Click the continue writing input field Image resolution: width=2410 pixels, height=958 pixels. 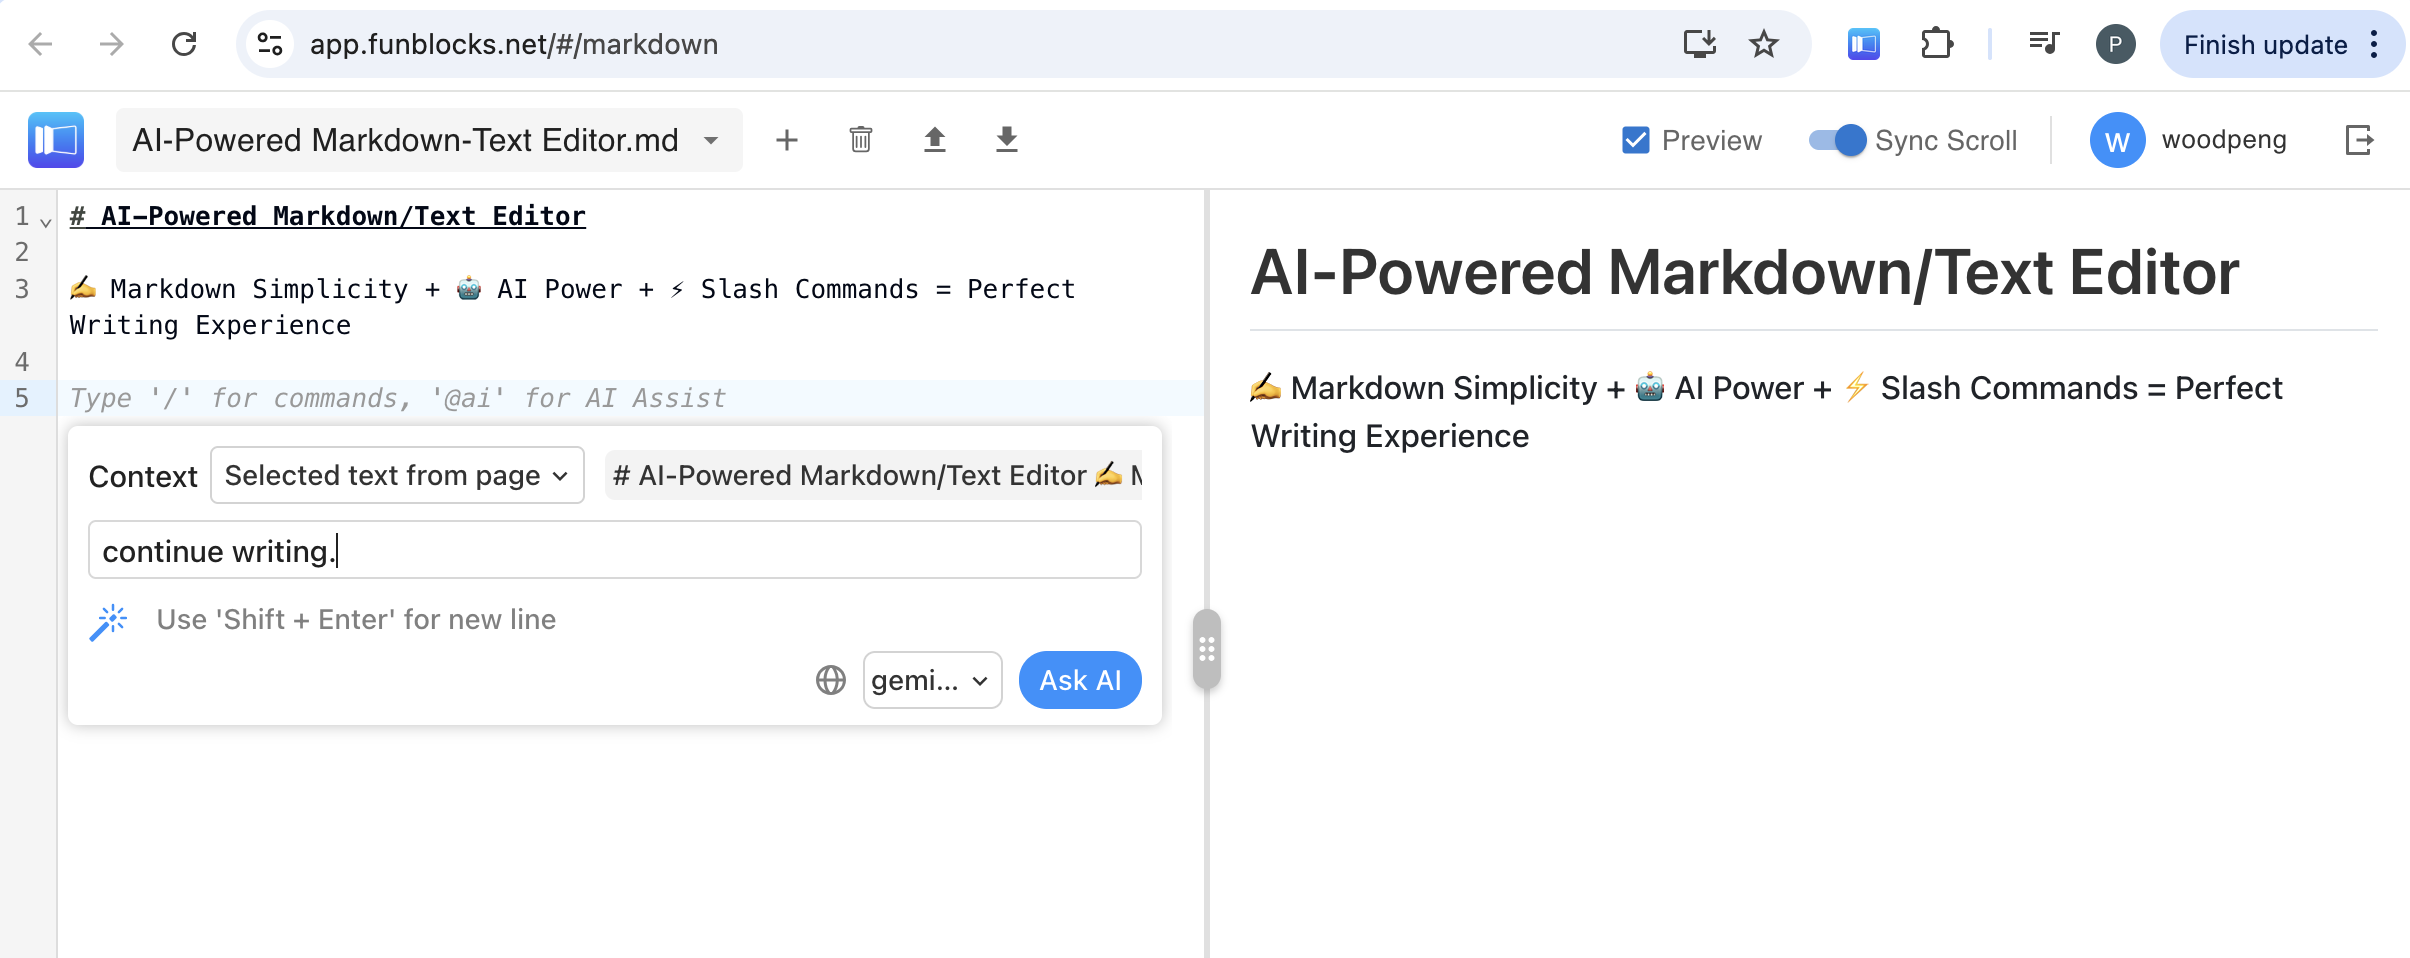[x=613, y=549]
